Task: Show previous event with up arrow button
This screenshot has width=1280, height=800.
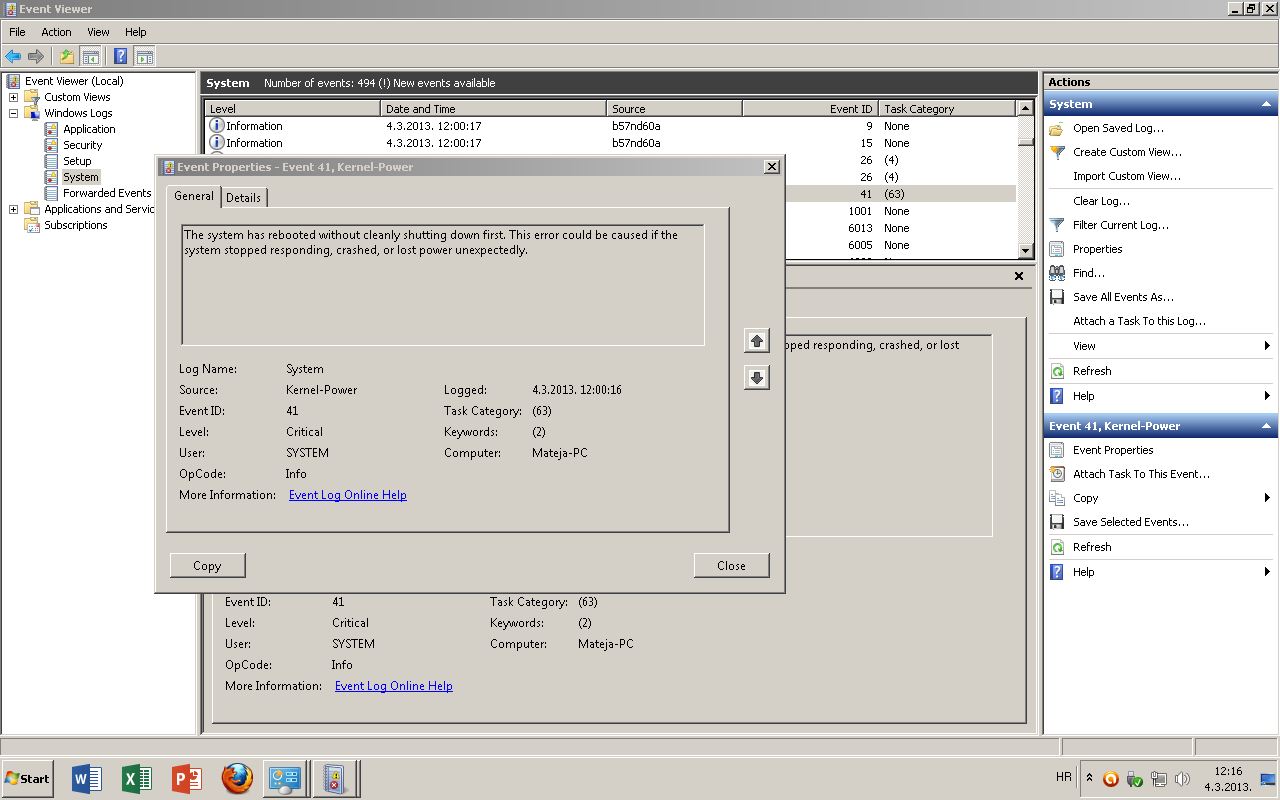Action: (x=757, y=342)
